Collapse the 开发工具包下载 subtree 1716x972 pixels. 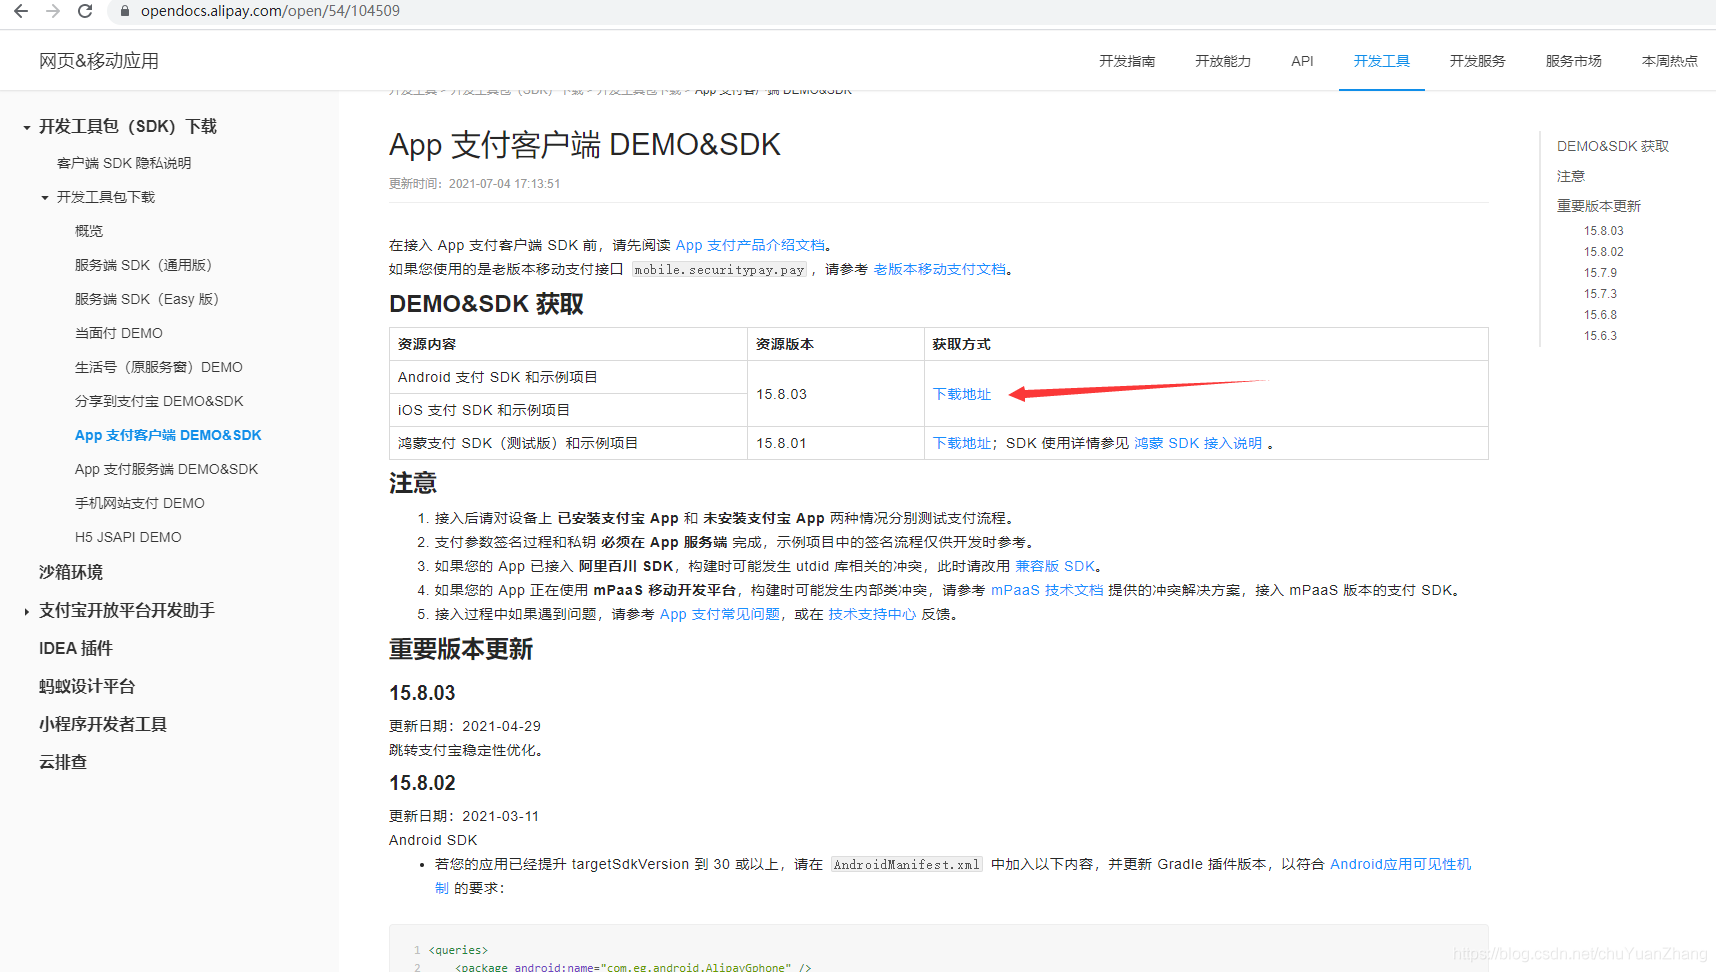[x=44, y=197]
